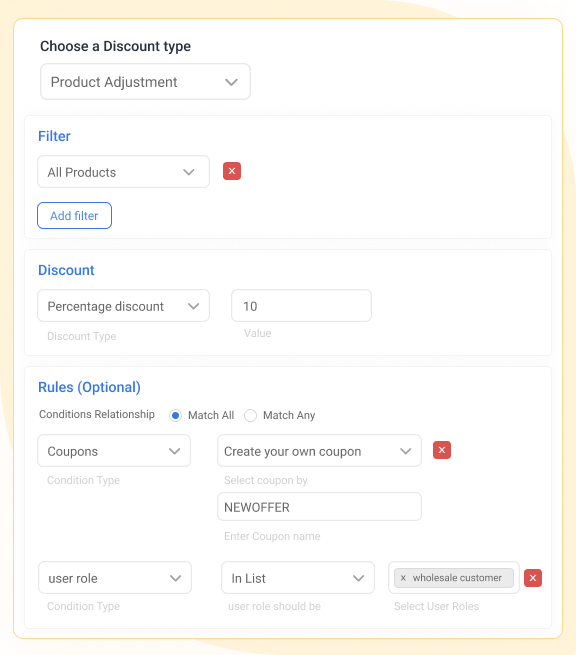Click chevron arrow on All Products dropdown
This screenshot has height=655, width=576.
(x=189, y=172)
